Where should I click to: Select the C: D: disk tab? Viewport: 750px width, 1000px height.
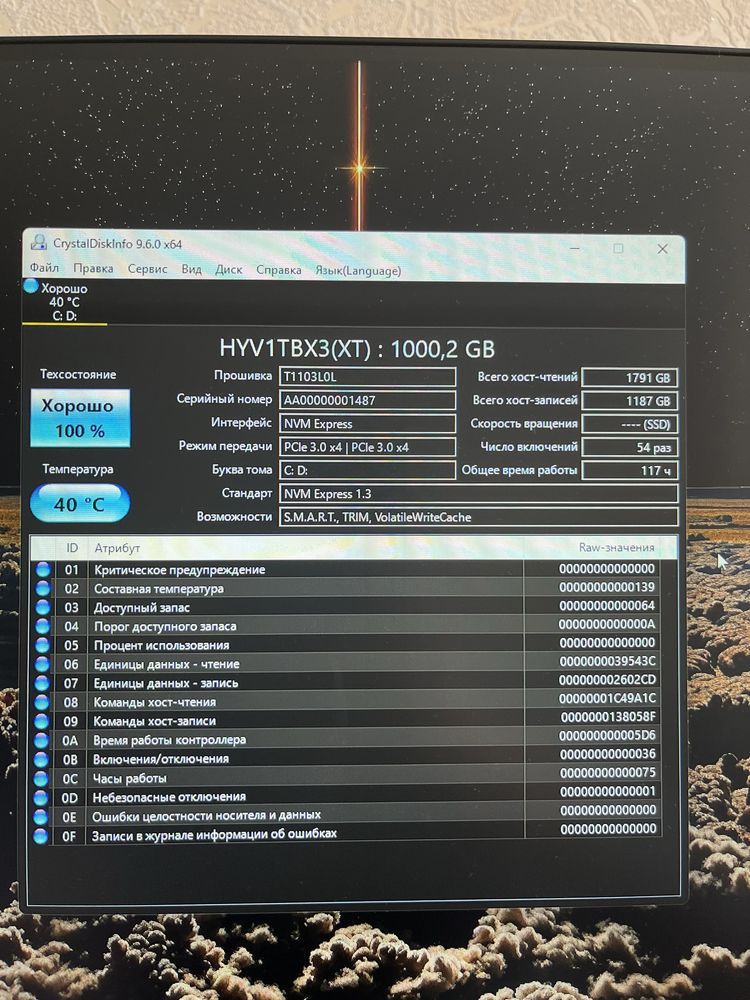(64, 302)
